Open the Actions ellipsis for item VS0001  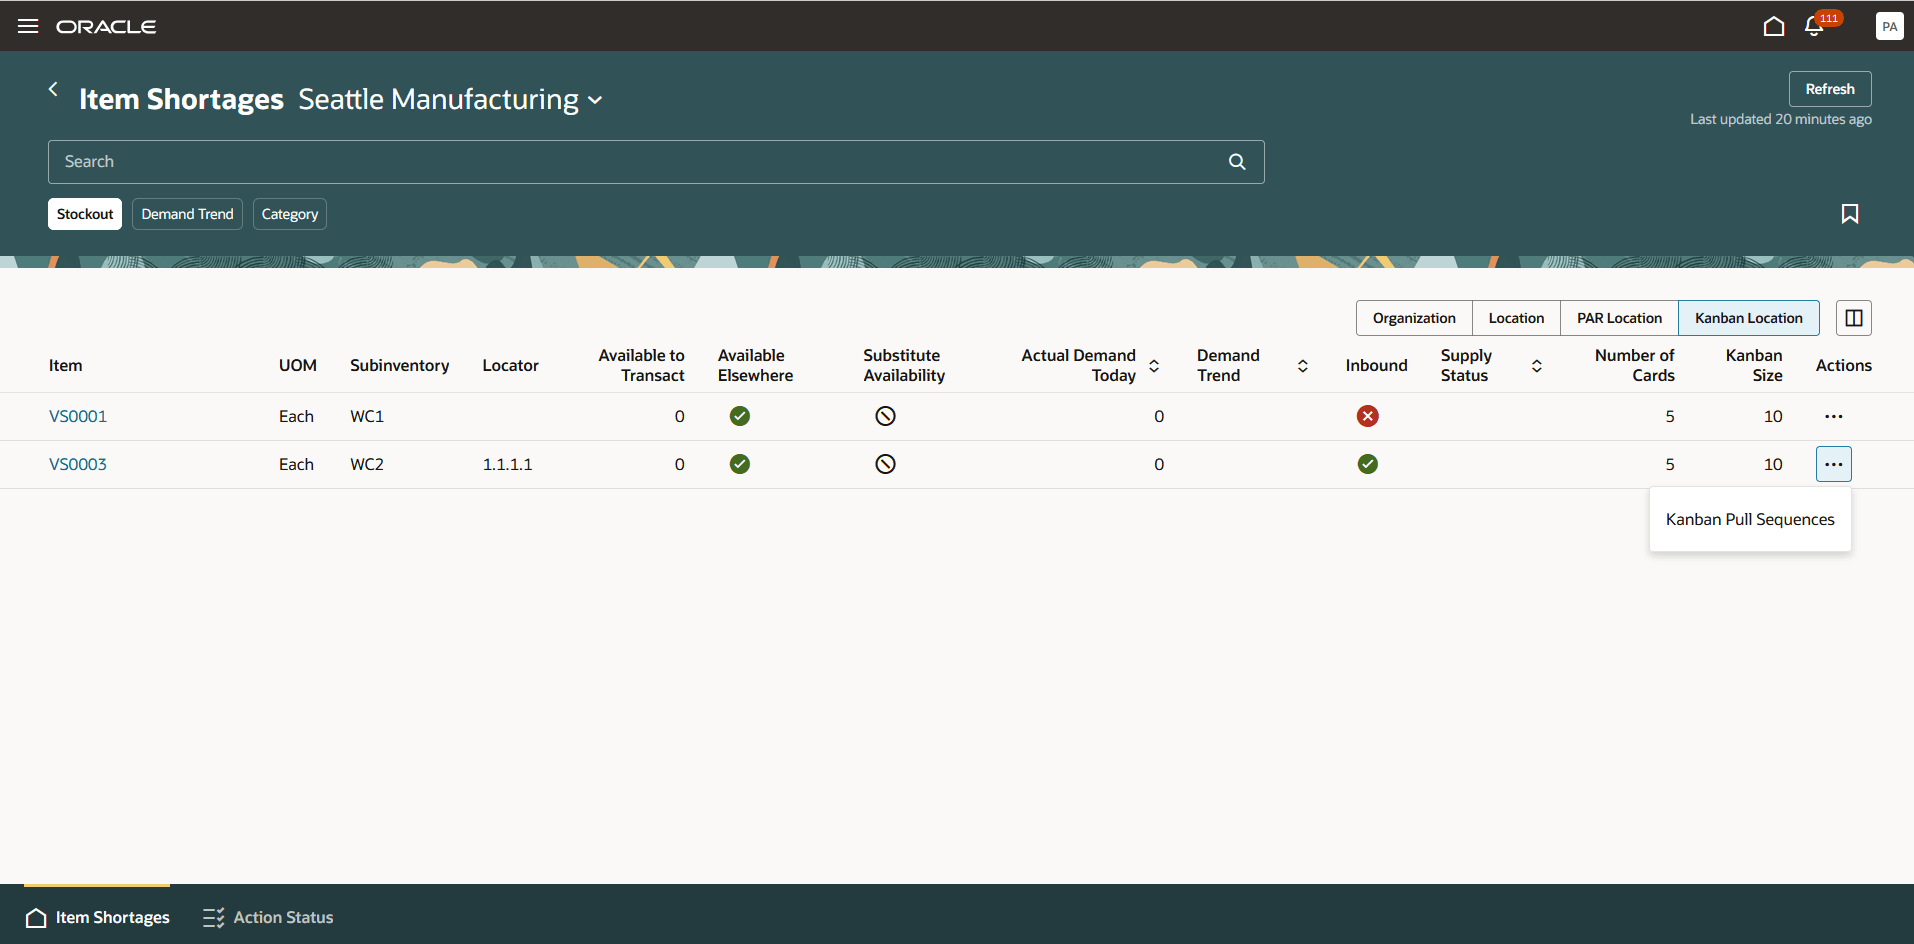[x=1833, y=416]
